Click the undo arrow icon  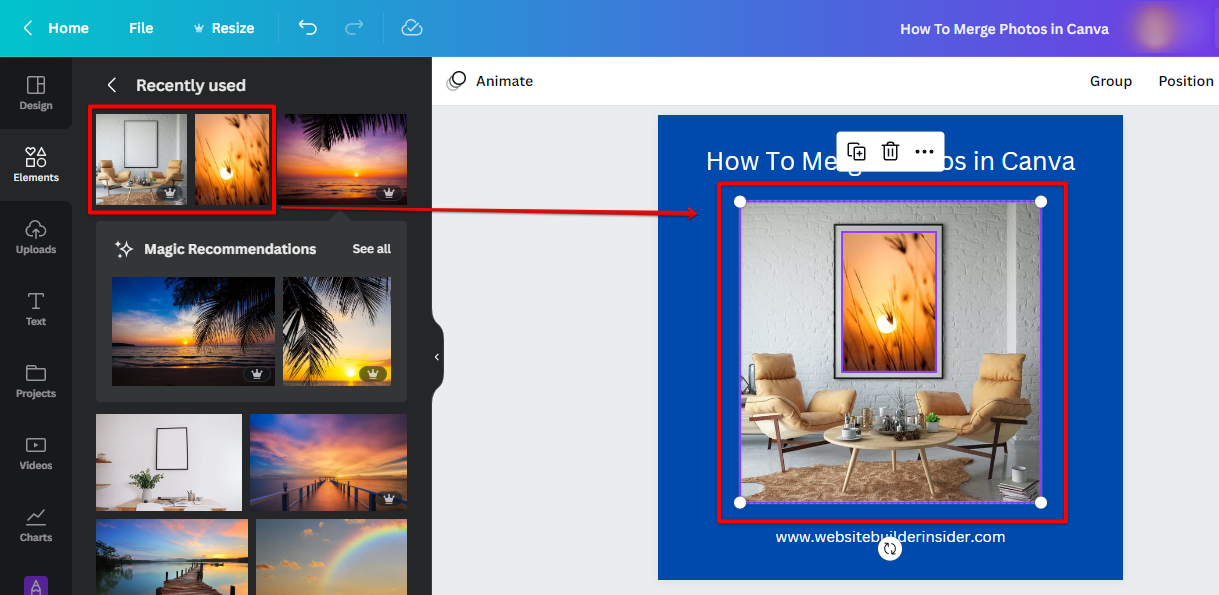[308, 28]
